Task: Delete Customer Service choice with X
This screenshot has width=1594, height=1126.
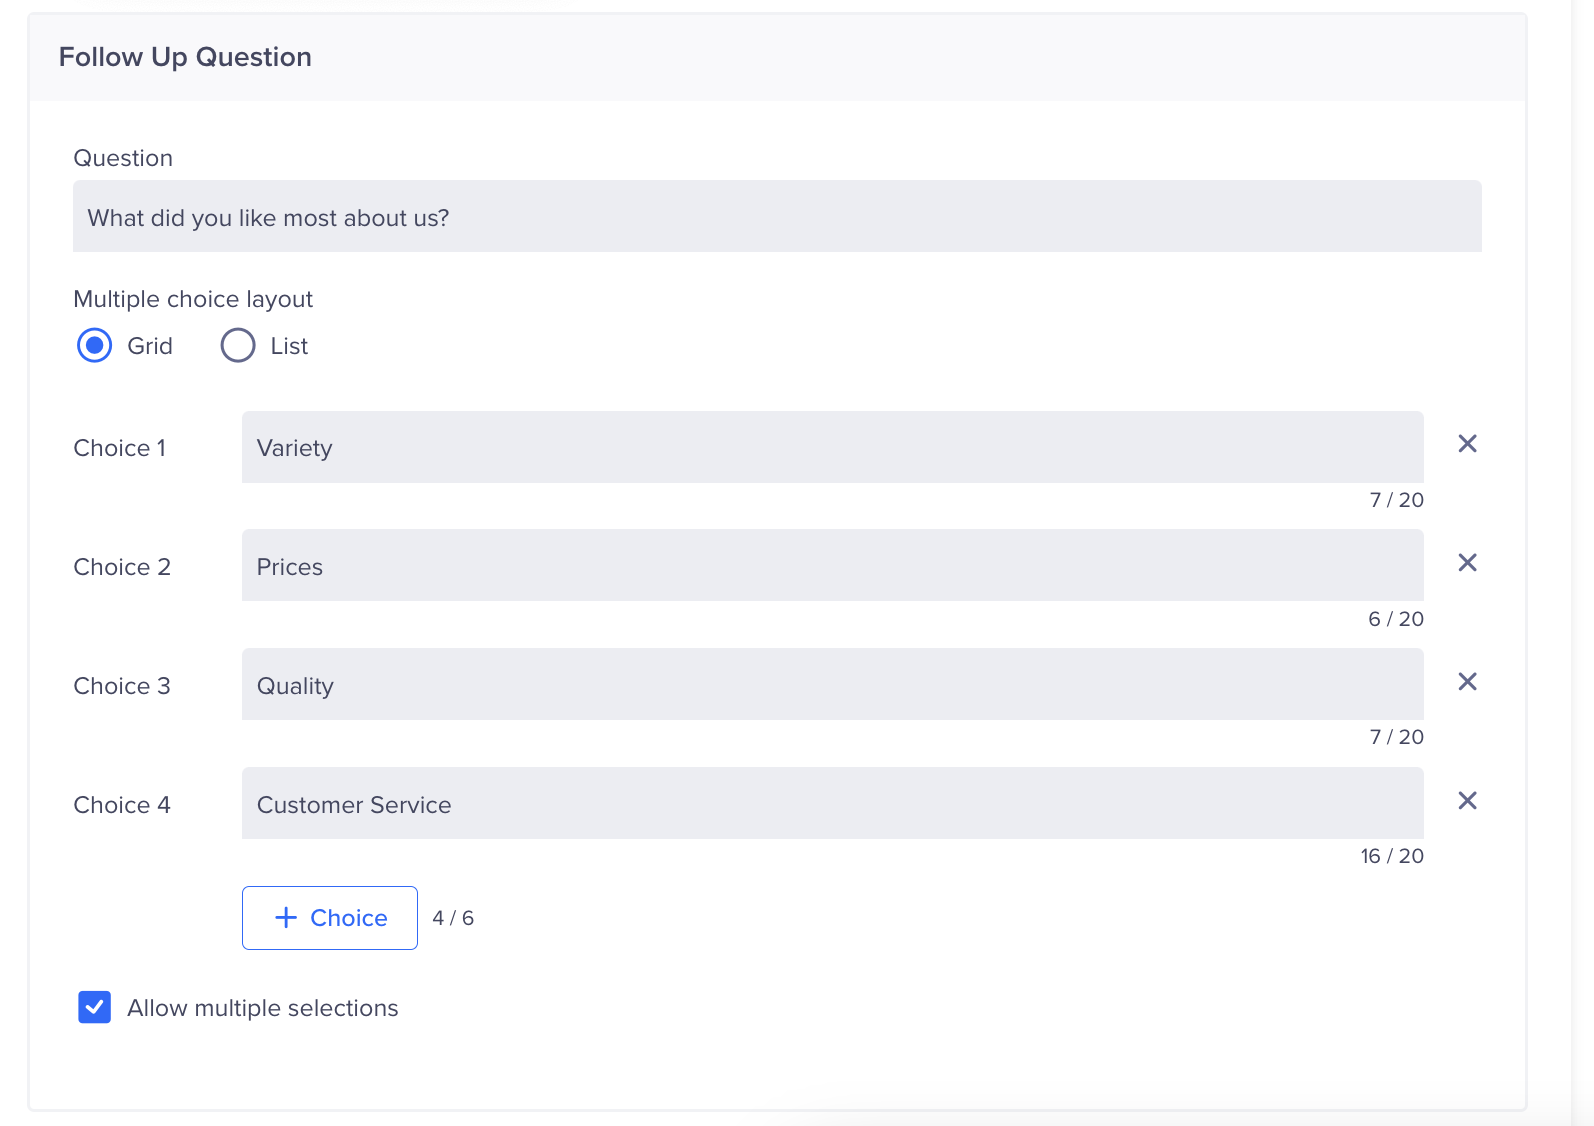Action: (x=1467, y=801)
